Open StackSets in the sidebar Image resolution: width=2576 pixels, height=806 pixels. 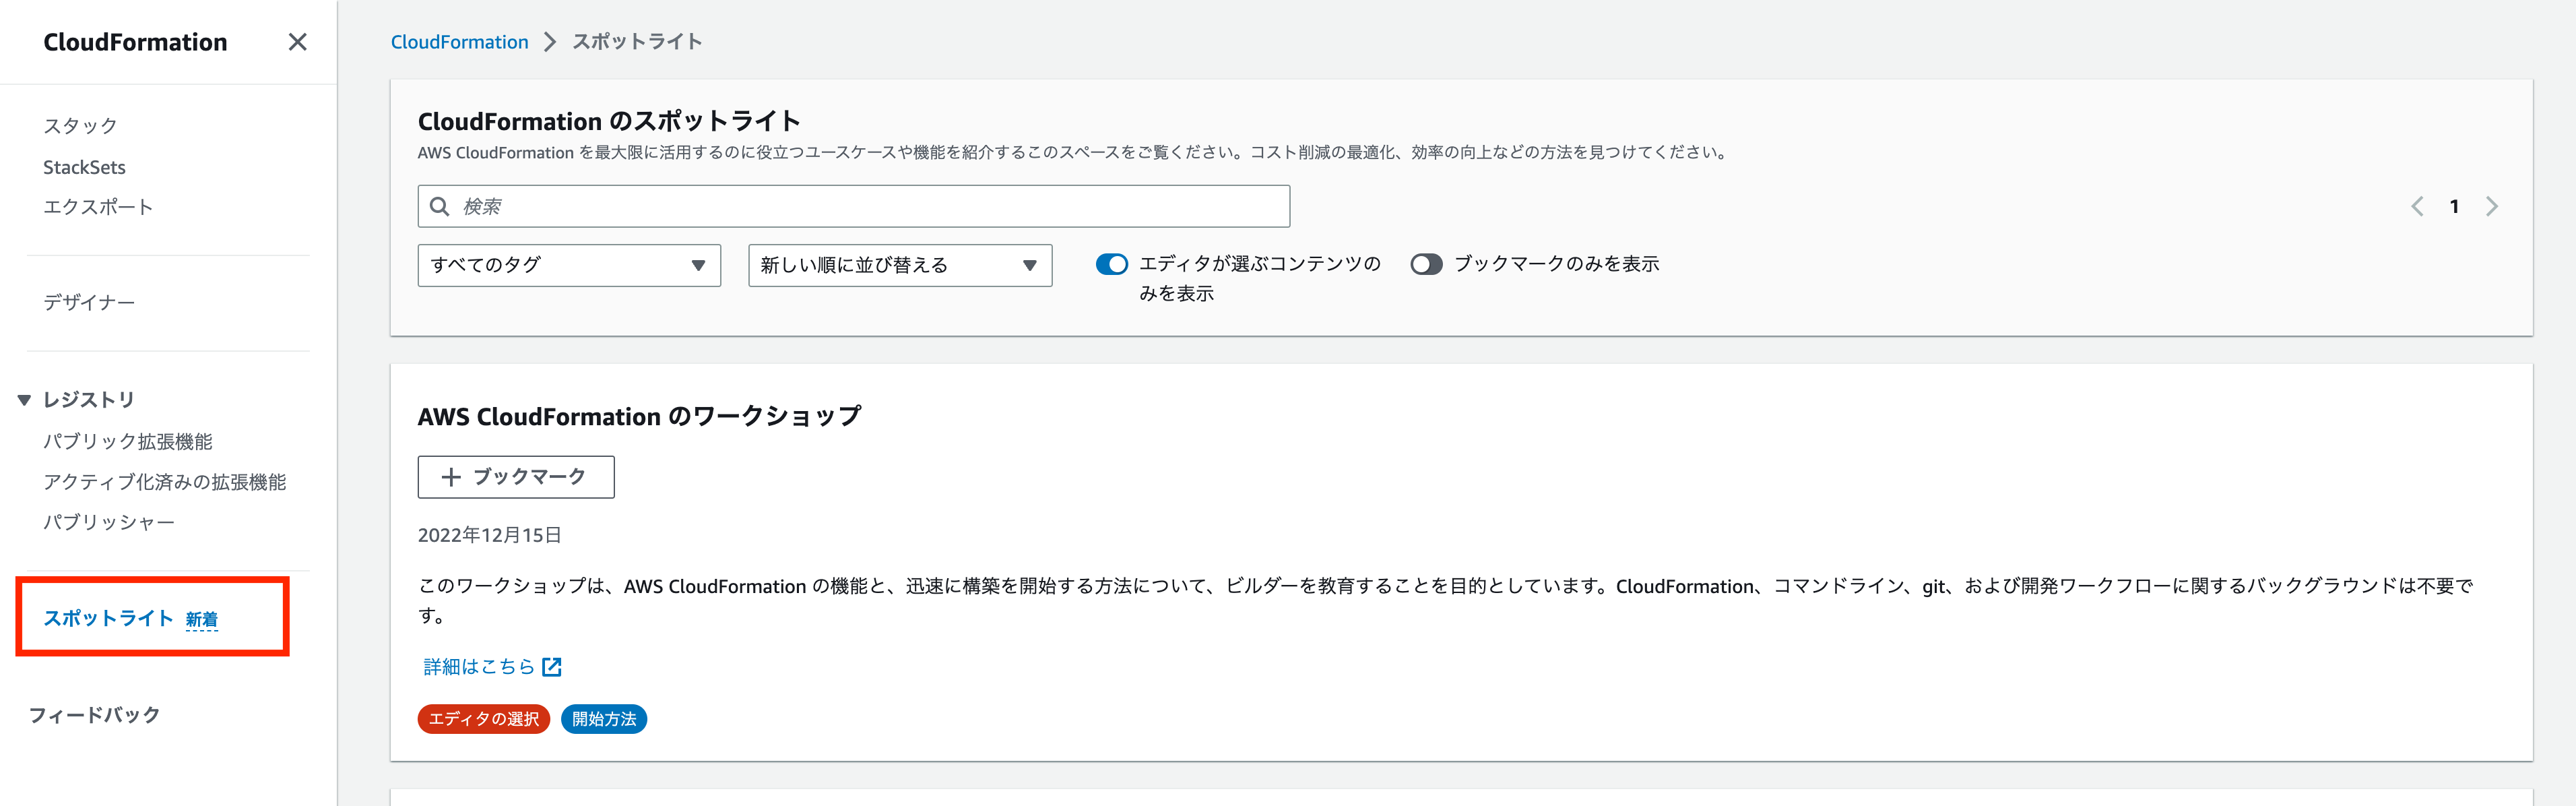click(x=84, y=167)
